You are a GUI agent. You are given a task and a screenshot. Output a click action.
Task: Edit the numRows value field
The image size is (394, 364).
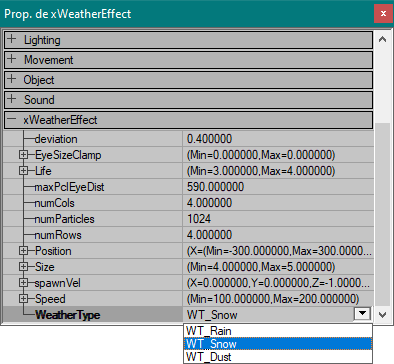(278, 235)
